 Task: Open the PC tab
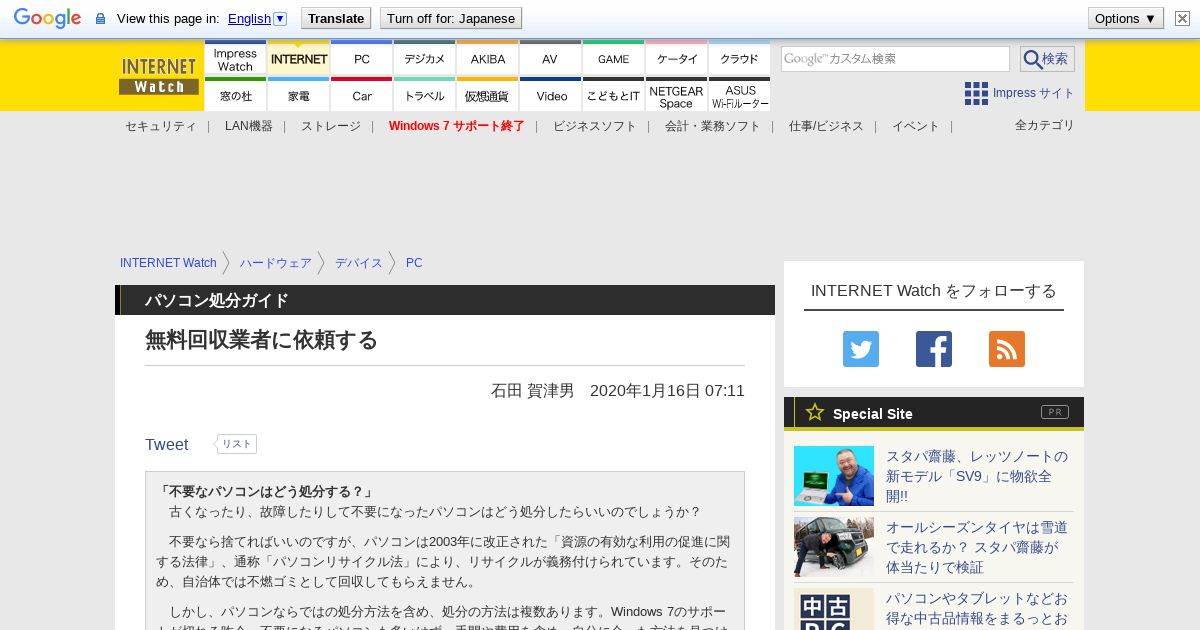[x=362, y=59]
